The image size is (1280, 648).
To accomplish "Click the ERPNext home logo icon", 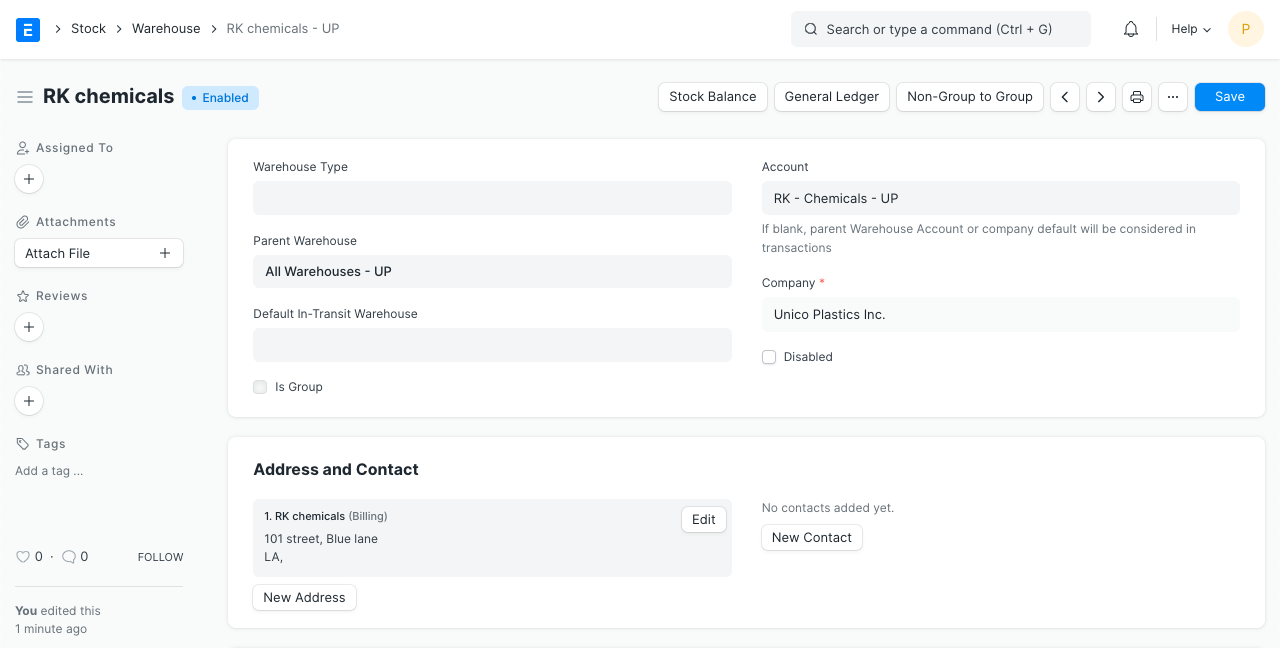I will point(28,29).
